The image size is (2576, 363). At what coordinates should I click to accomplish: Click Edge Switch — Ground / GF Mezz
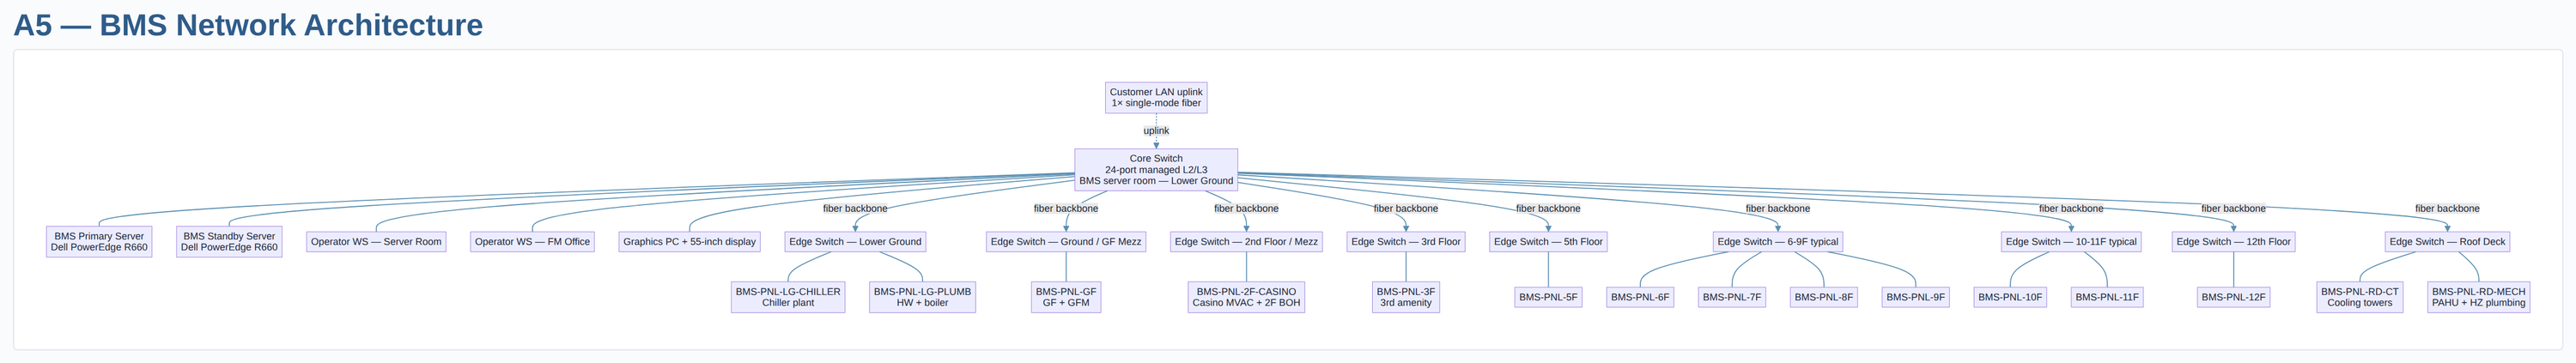pos(1065,242)
